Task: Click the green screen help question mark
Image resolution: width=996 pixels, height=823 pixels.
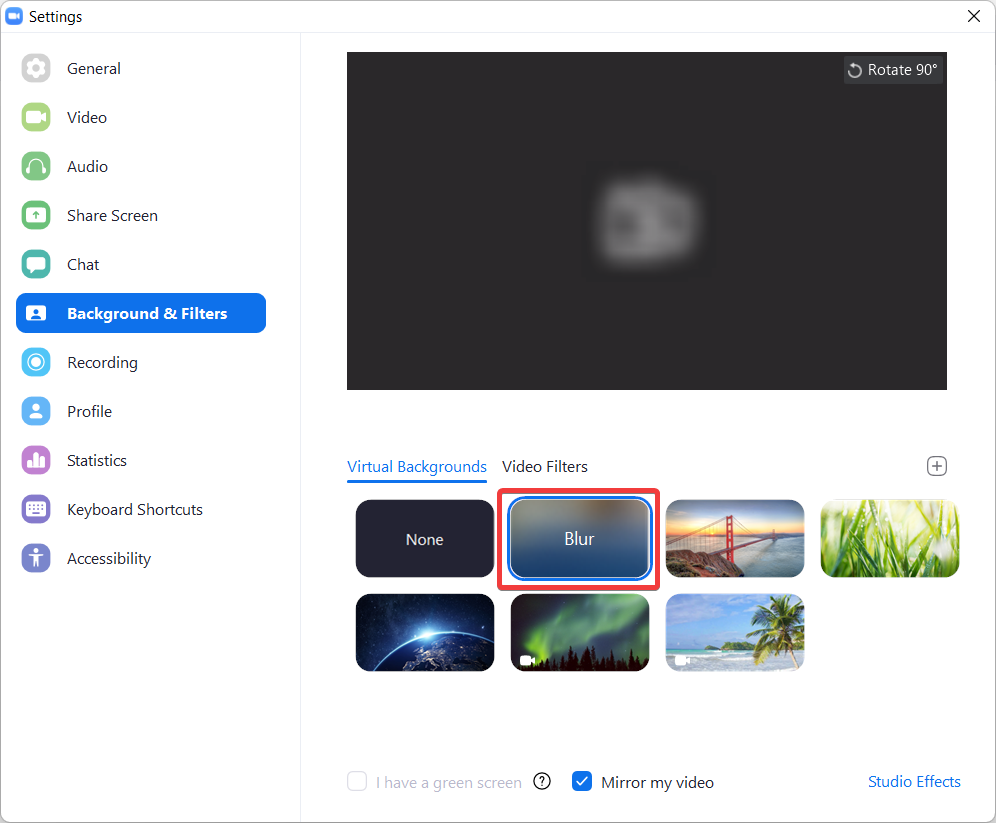Action: click(x=542, y=781)
